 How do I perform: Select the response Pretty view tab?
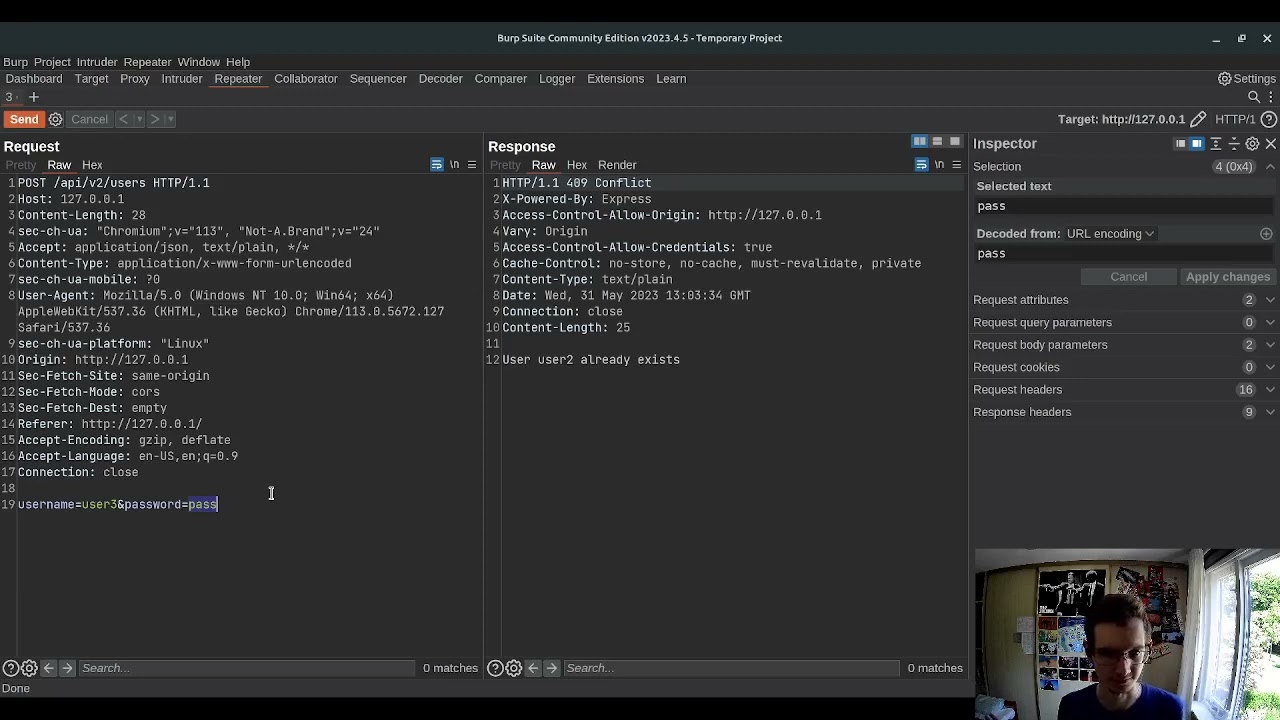tap(505, 165)
